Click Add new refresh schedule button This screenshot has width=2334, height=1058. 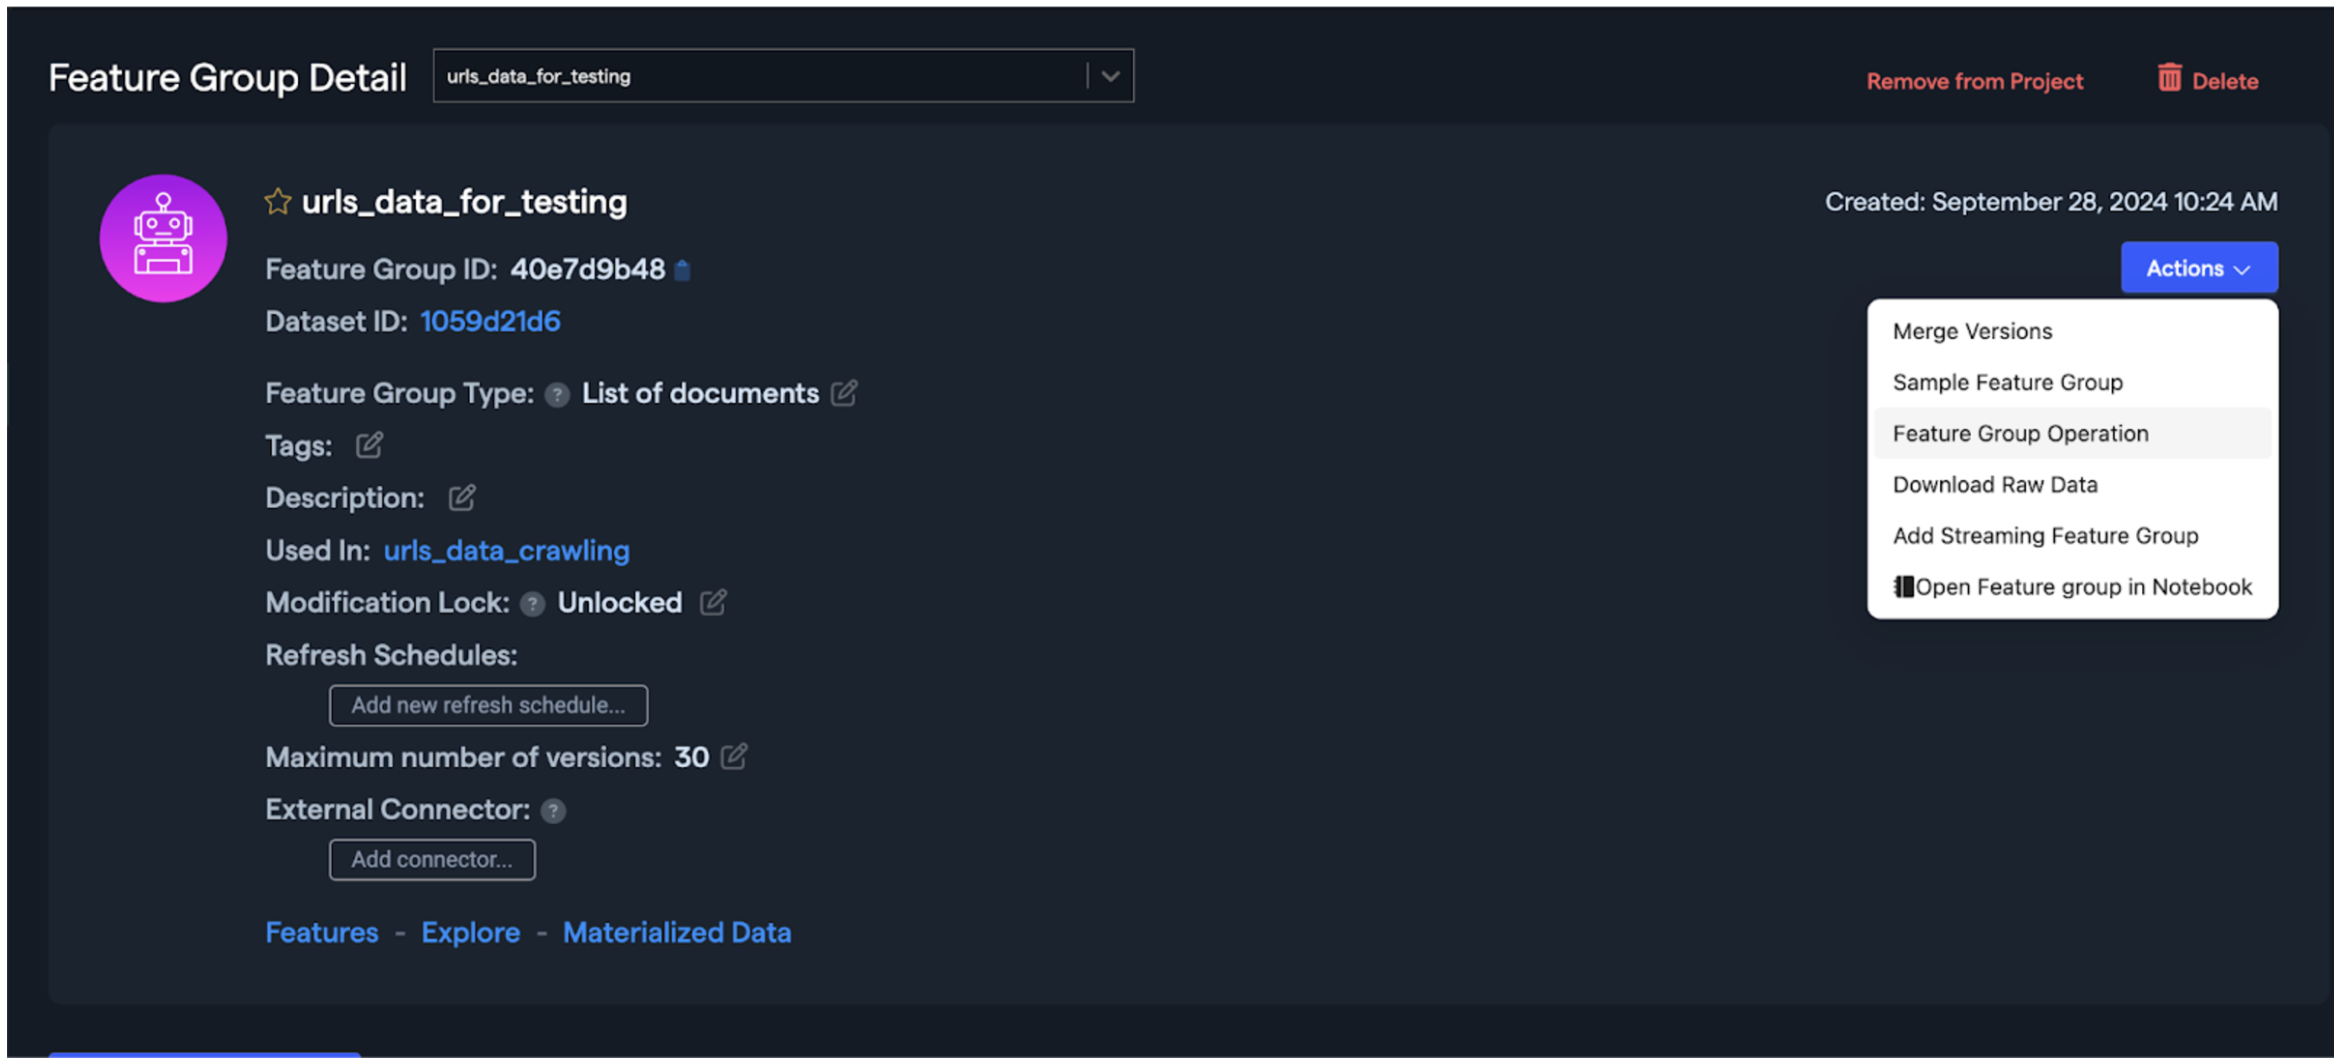click(x=488, y=705)
